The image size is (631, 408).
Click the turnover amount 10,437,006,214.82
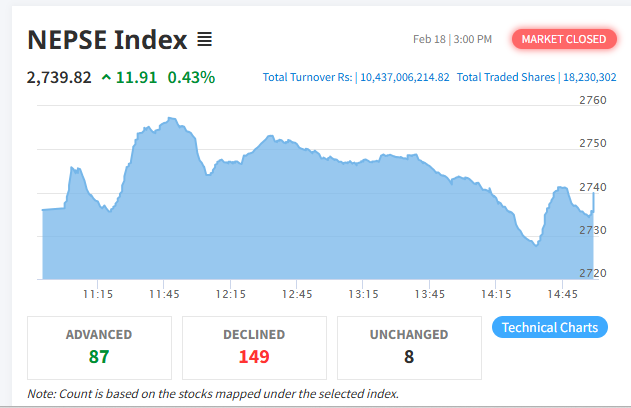coord(404,77)
